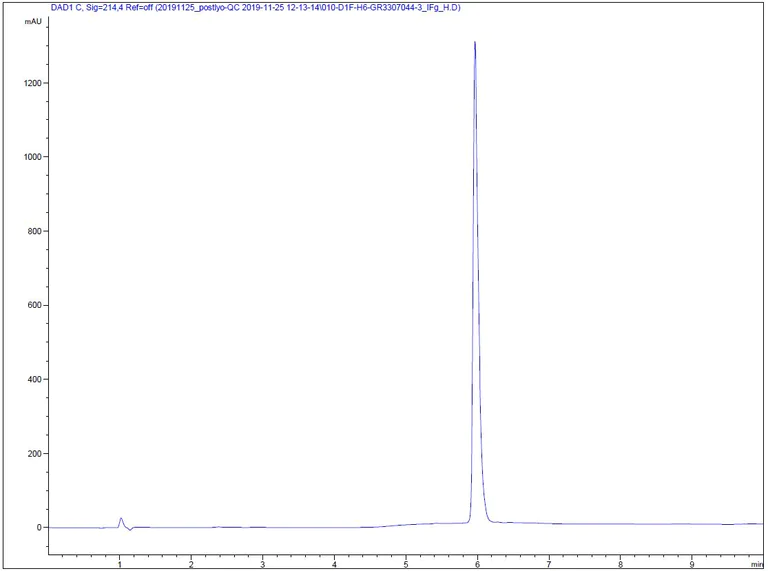Click the 3 minute x-axis label
Image resolution: width=768 pixels, height=571 pixels.
[x=263, y=564]
